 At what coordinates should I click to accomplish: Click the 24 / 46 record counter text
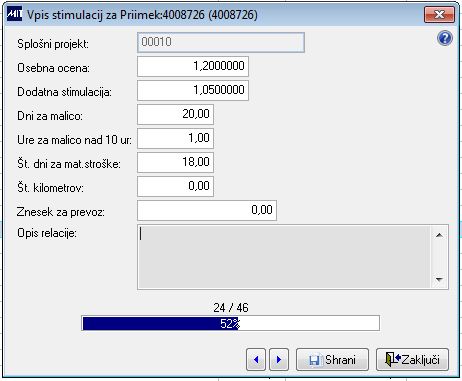231,308
